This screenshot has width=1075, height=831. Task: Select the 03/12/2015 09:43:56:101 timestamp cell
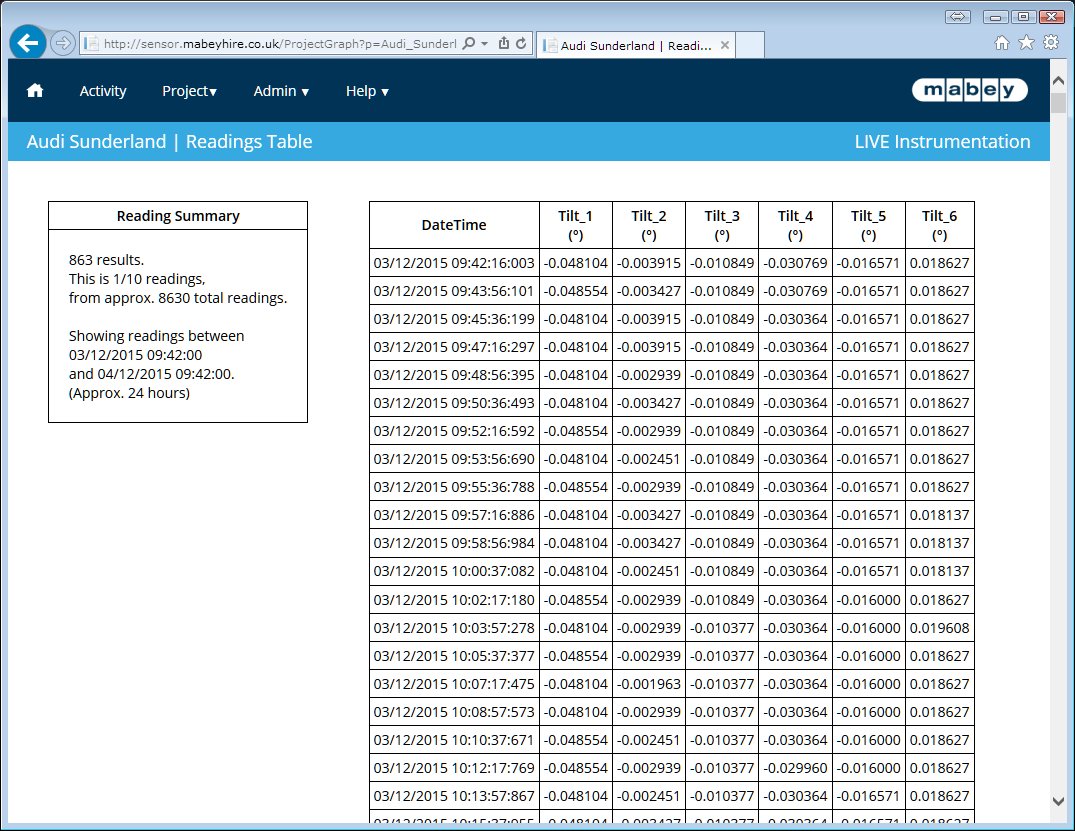click(454, 291)
